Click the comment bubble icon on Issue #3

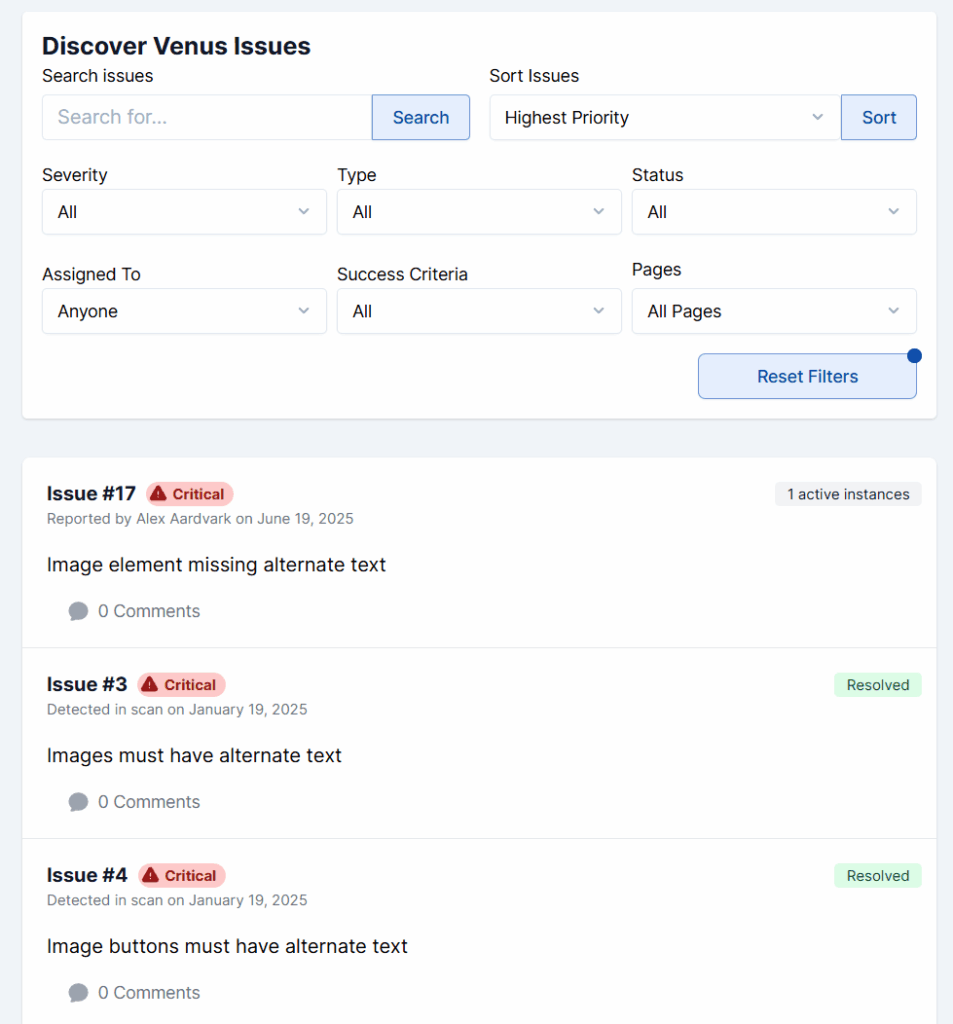[78, 802]
